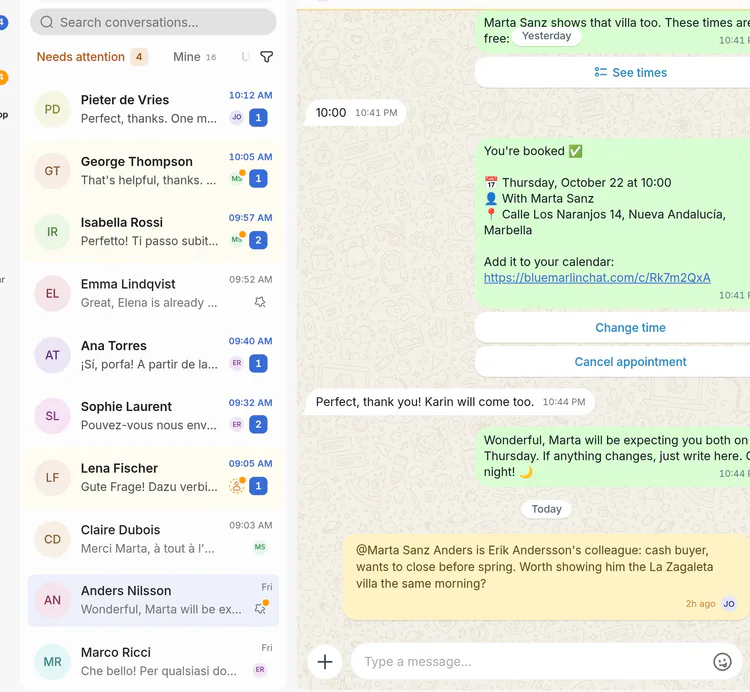Click 'Wonderful, Marta will be expecting you' reply bubble
750x692 pixels.
click(x=612, y=457)
